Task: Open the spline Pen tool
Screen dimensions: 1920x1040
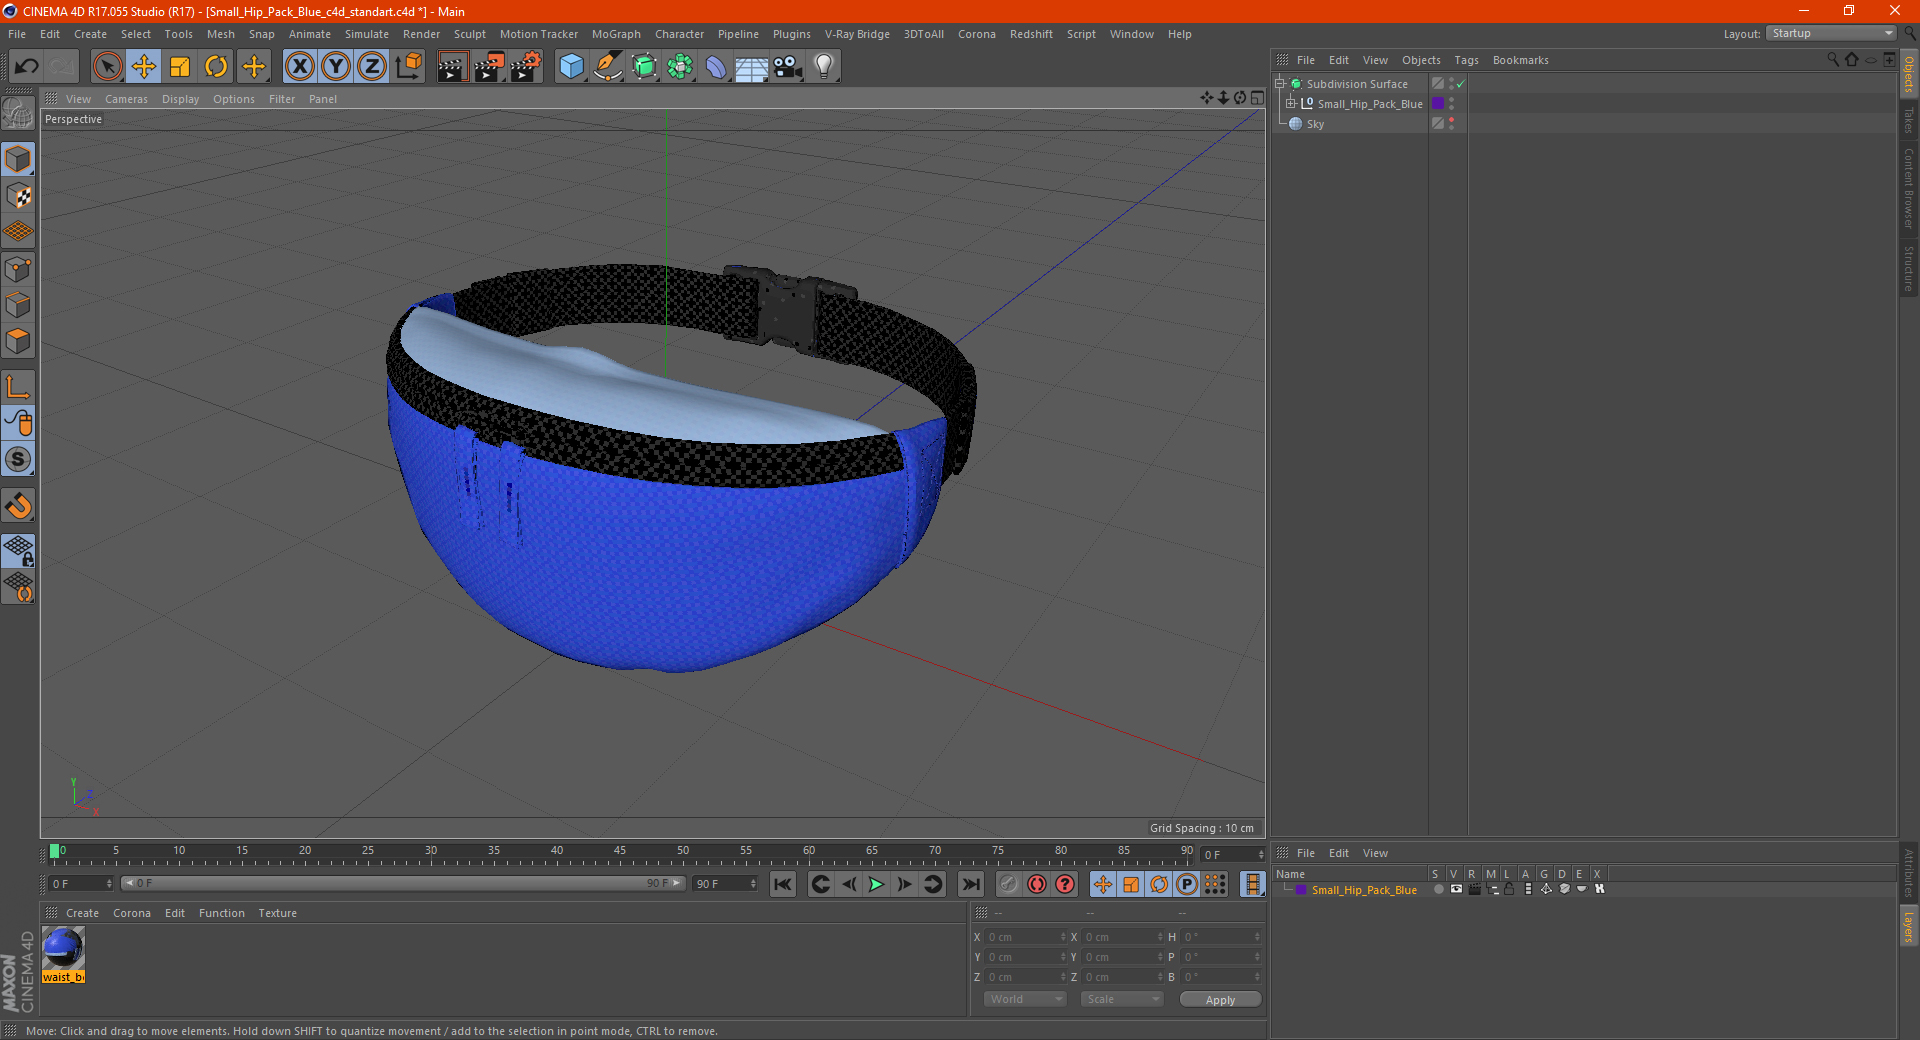Action: click(608, 67)
